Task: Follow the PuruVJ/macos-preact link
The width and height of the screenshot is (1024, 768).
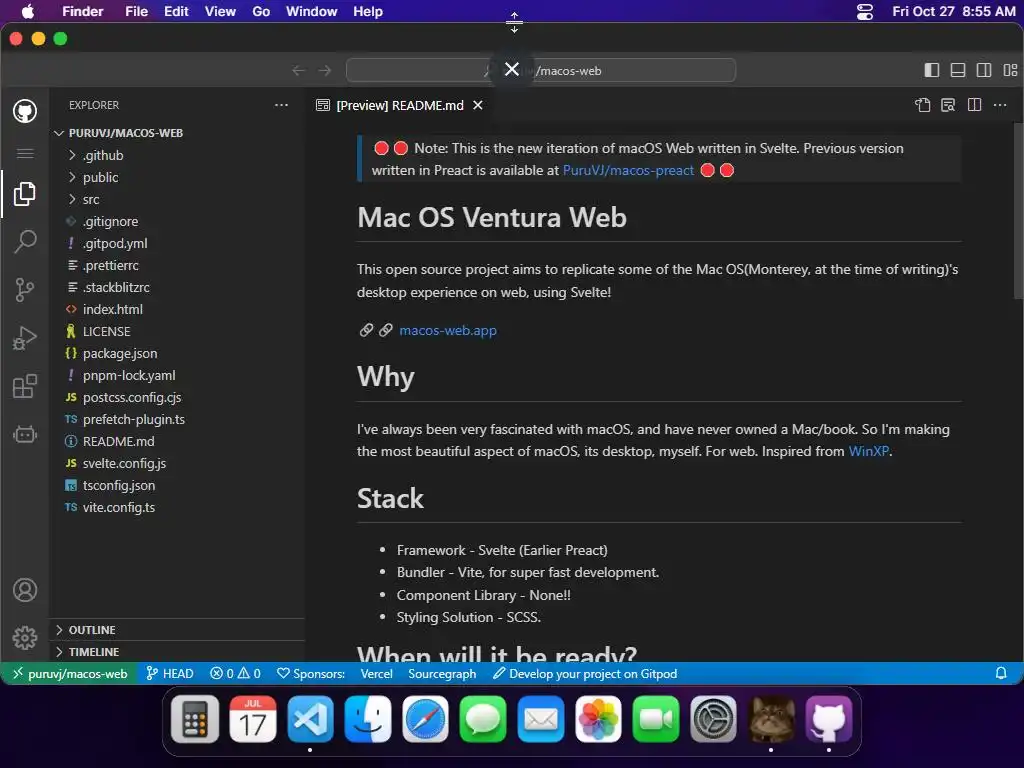Action: click(x=628, y=170)
